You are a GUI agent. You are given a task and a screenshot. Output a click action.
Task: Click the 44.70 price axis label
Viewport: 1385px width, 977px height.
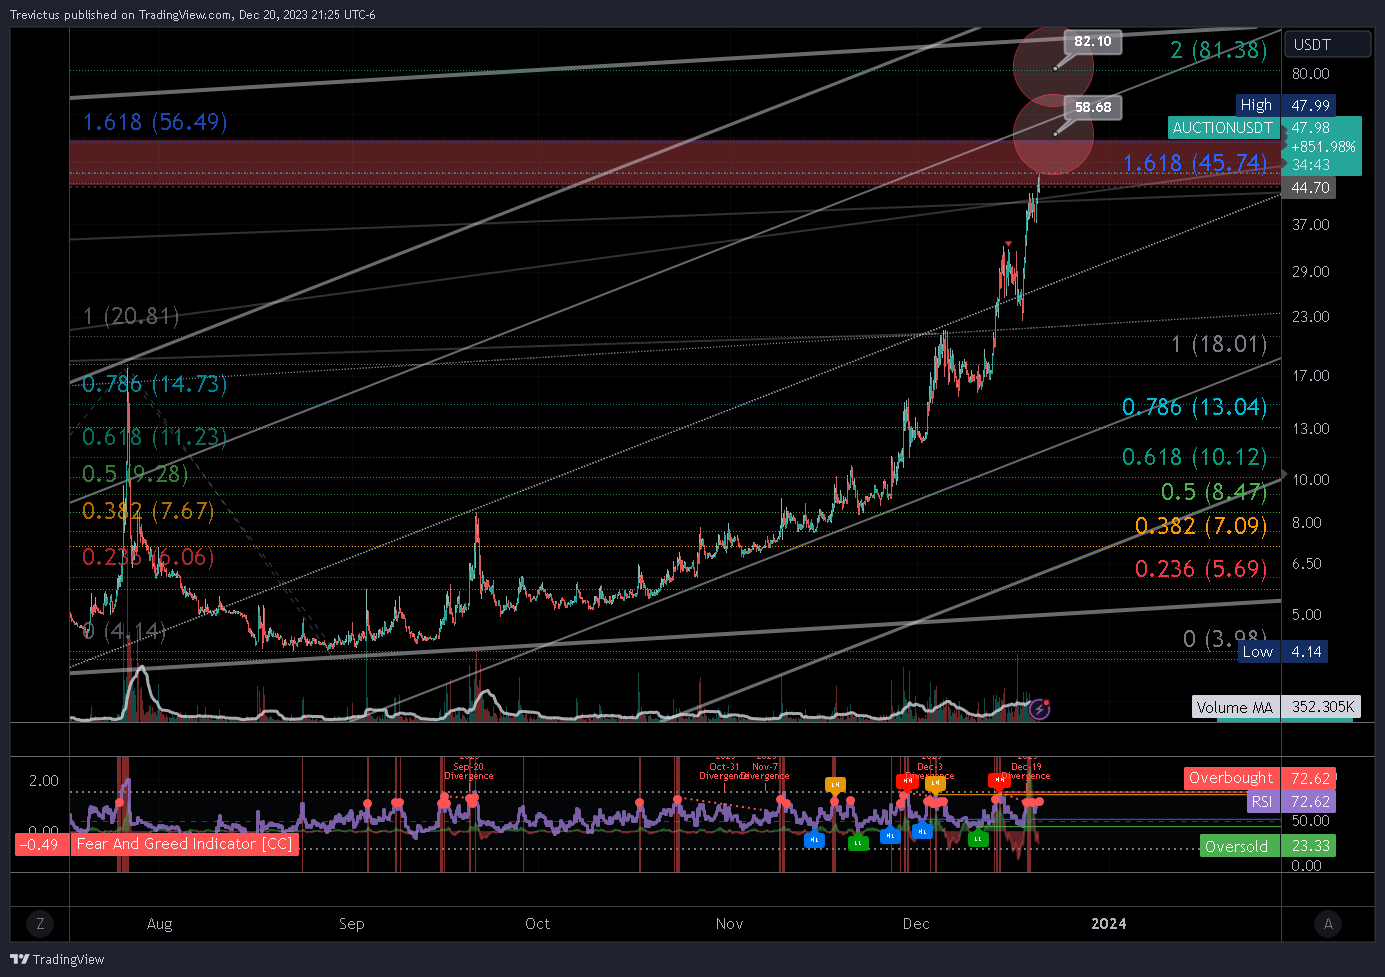coord(1310,187)
